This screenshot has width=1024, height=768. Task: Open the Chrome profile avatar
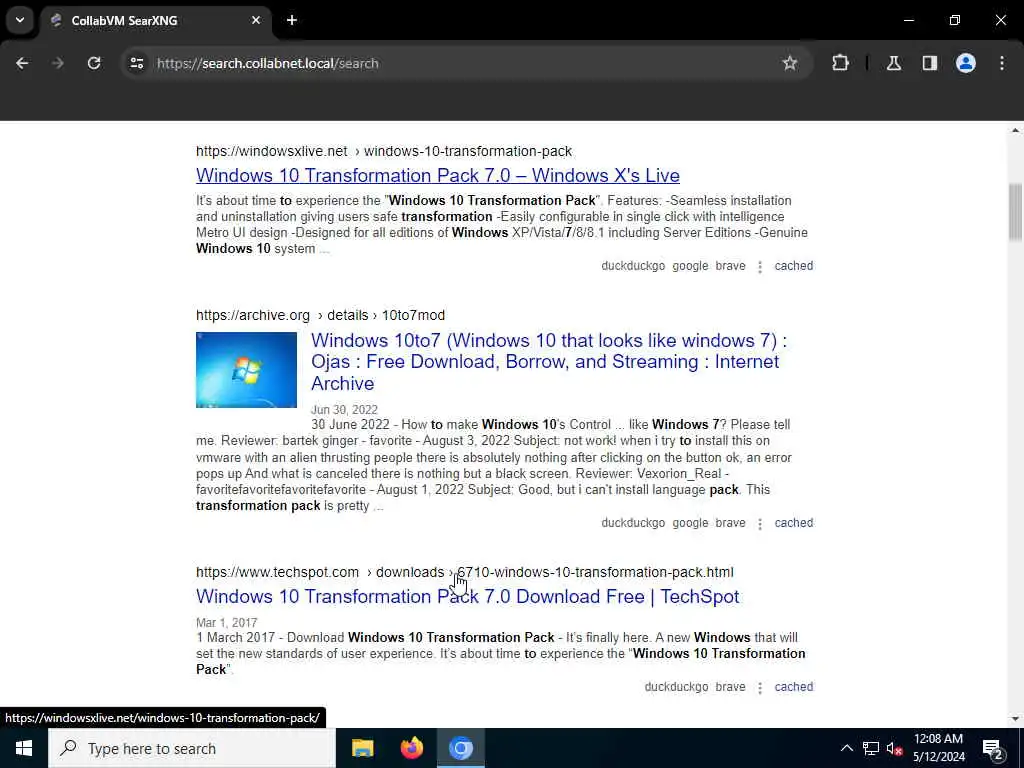click(966, 63)
